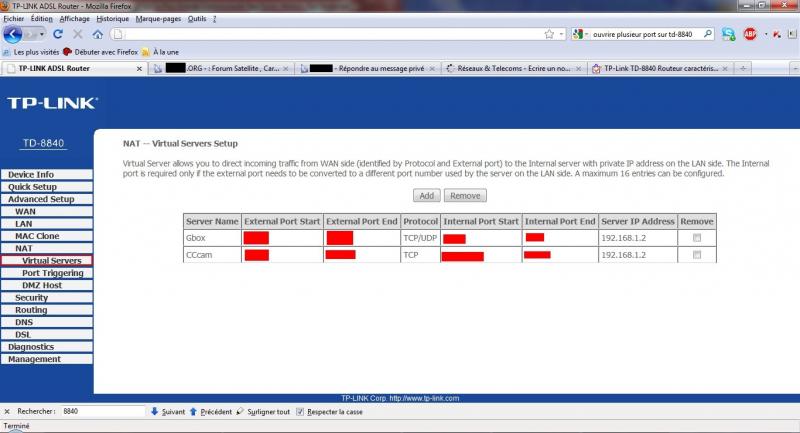800x433 pixels.
Task: Close the TP-LINK ADSL Router tab
Action: [x=139, y=68]
